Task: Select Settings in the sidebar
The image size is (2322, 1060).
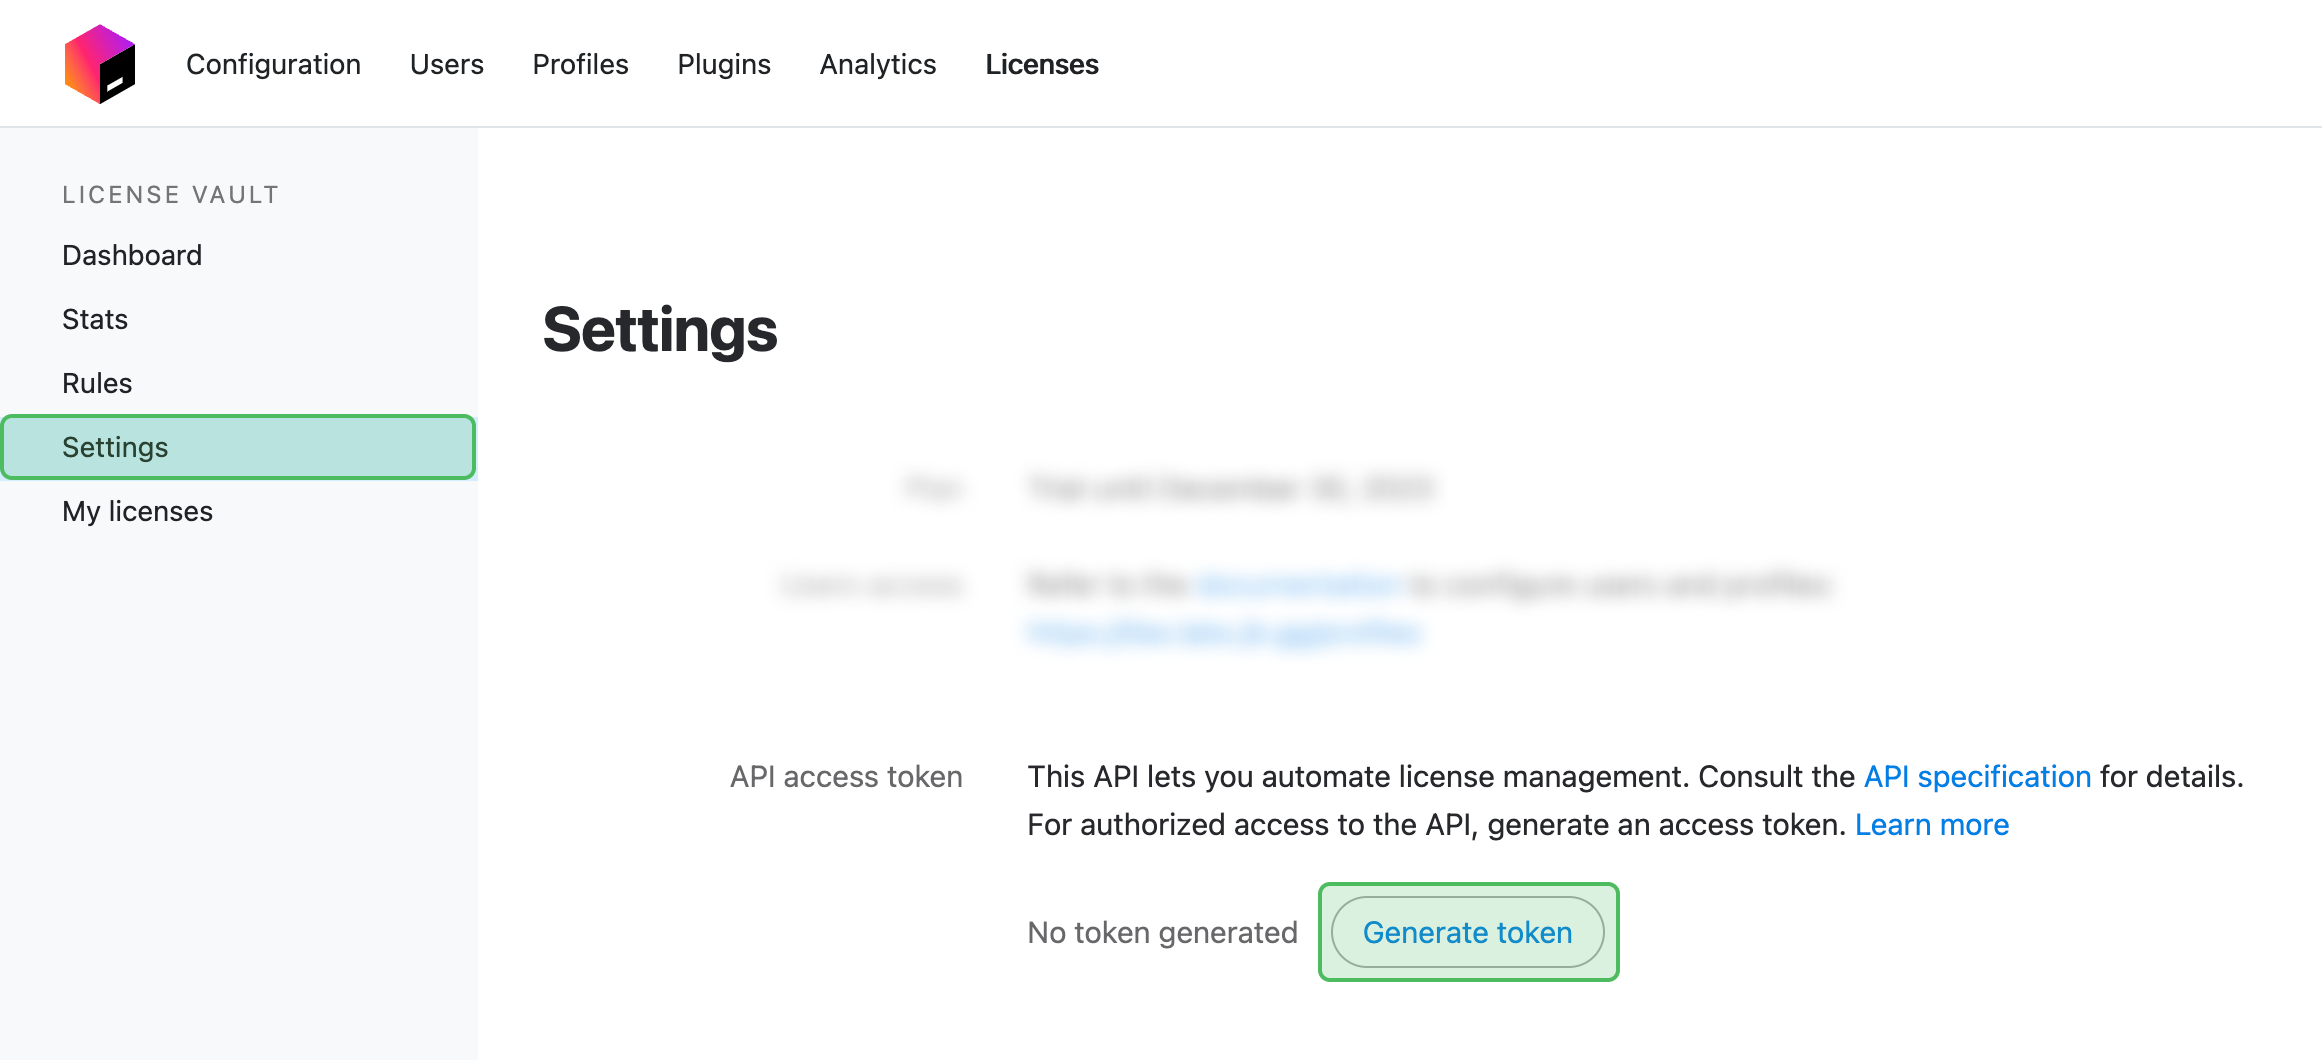Action: click(x=115, y=447)
